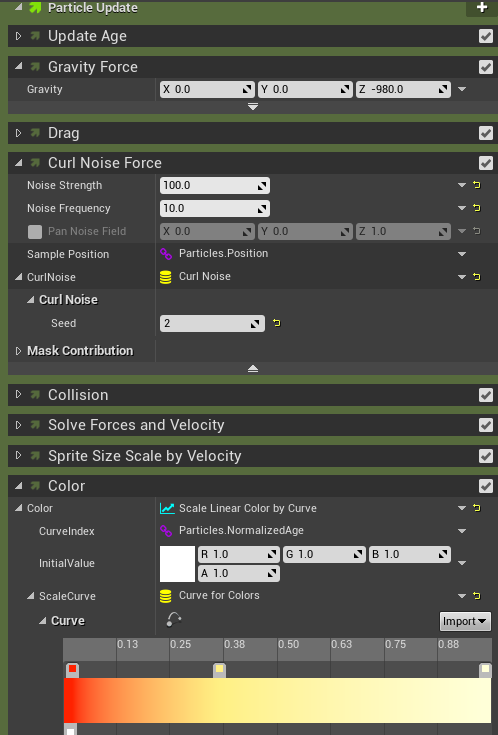Click the curve templates icon beside Curve
Screen dimensions: 498x735
point(174,620)
